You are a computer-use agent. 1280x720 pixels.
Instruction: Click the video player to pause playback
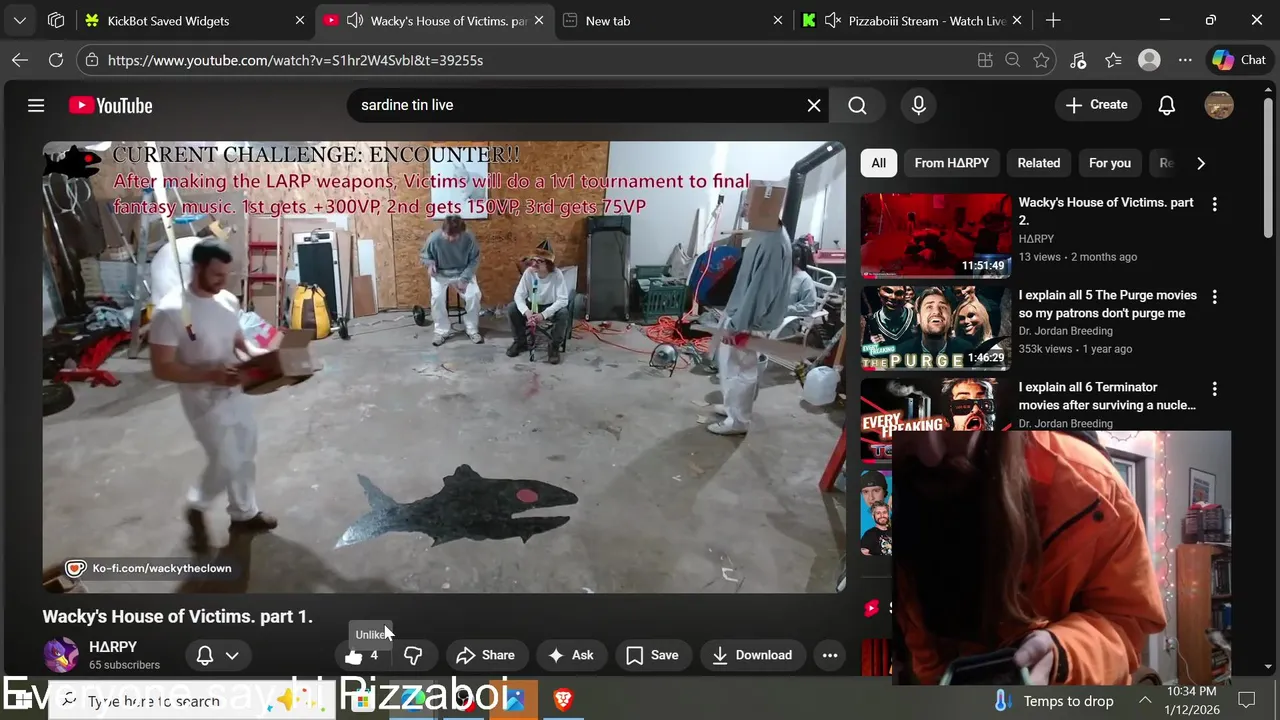point(444,367)
